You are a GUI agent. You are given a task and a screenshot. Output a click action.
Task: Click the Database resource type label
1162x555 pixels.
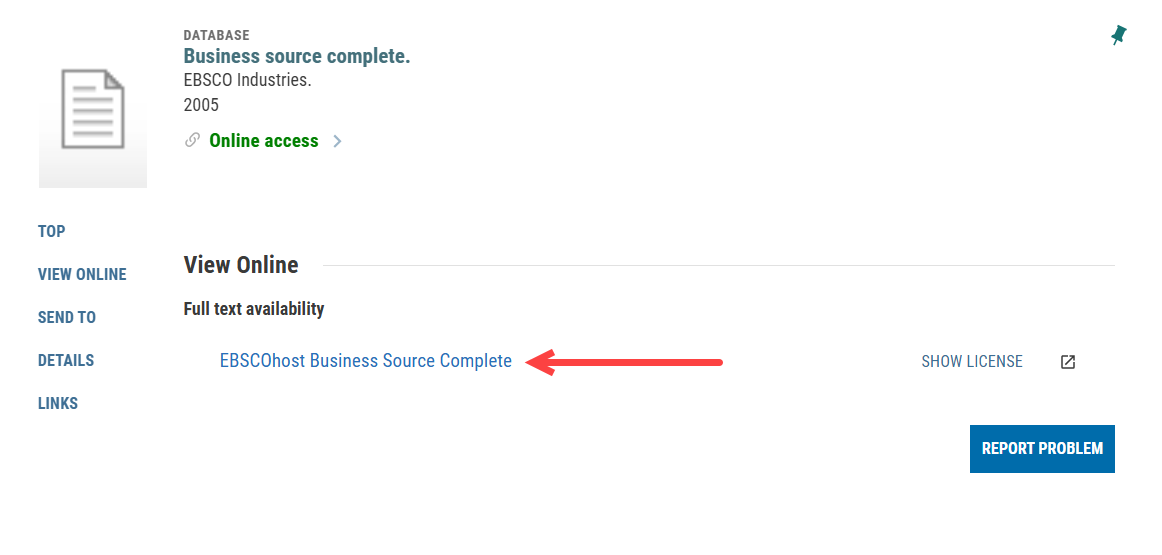pyautogui.click(x=216, y=36)
